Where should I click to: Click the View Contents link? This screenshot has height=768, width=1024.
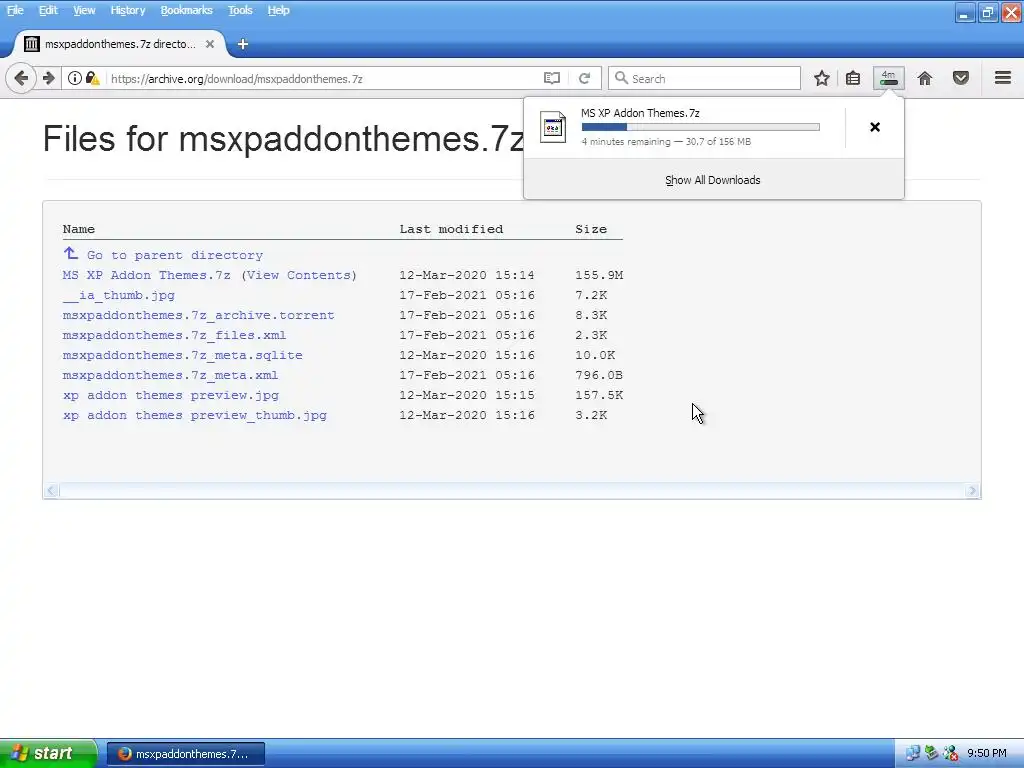[299, 275]
